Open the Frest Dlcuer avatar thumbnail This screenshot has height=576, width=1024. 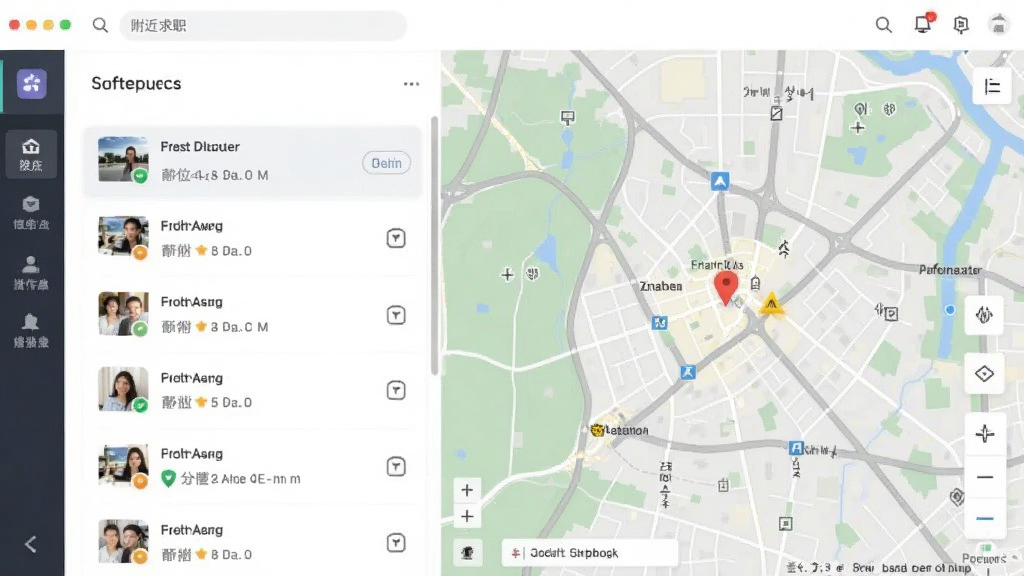pos(123,159)
